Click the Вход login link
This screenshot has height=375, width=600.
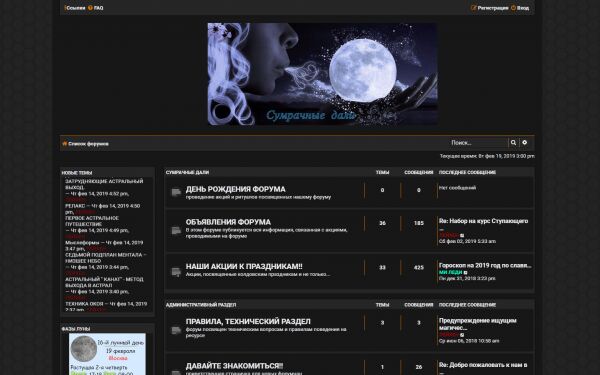pyautogui.click(x=520, y=8)
